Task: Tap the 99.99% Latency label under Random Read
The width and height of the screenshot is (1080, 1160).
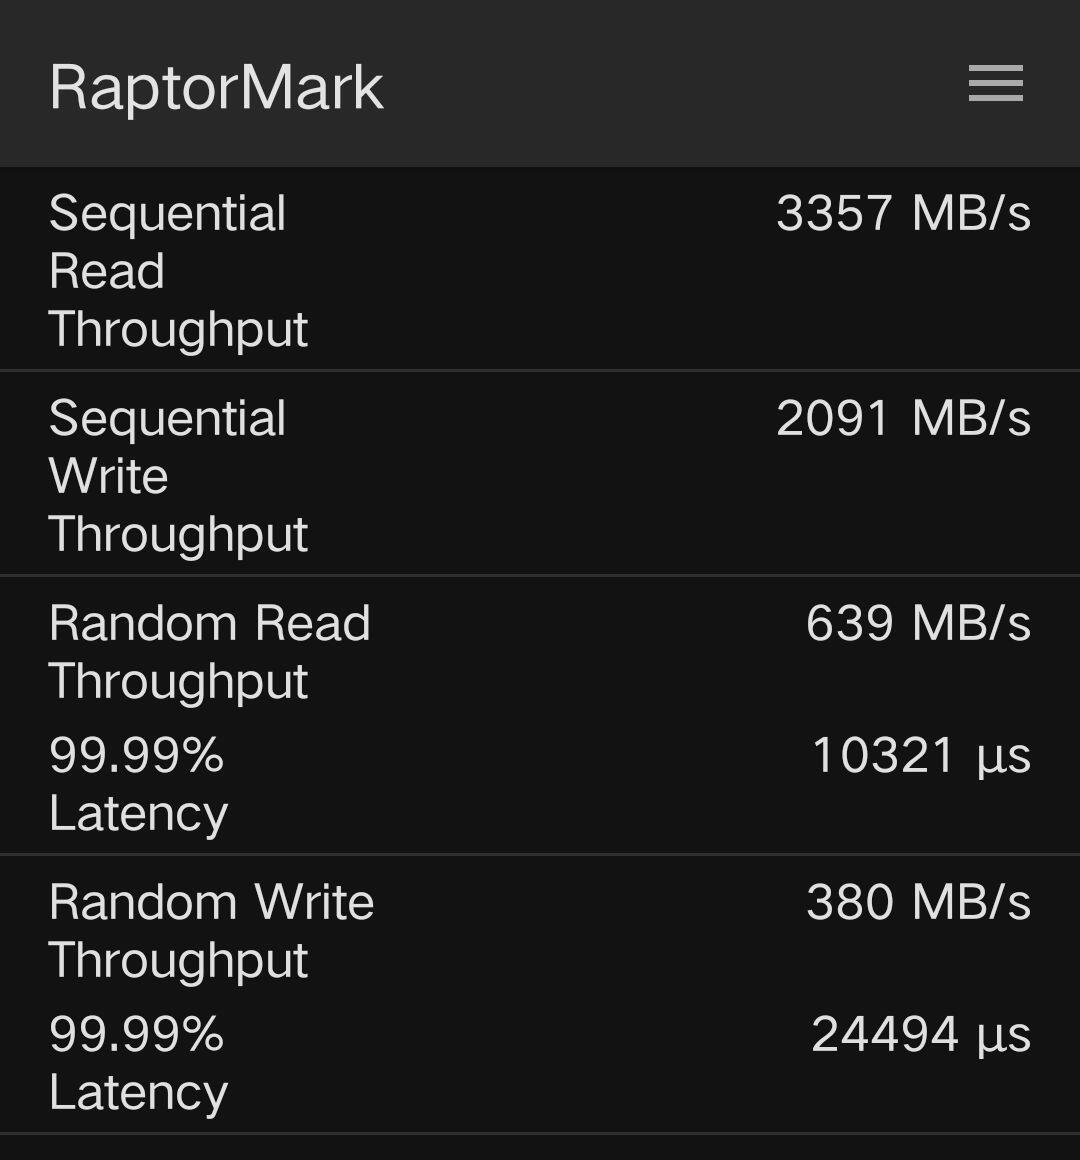Action: click(x=138, y=783)
